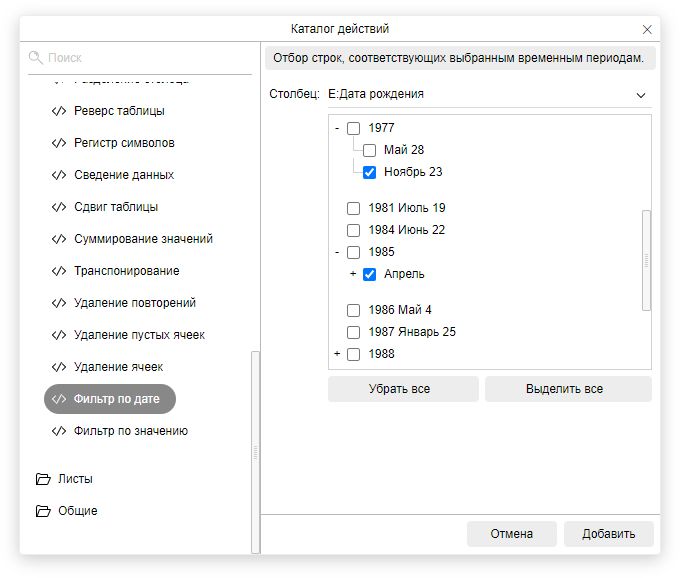Uncheck the Ноябрь 23 checkbox
This screenshot has height=578, width=680.
click(x=369, y=172)
